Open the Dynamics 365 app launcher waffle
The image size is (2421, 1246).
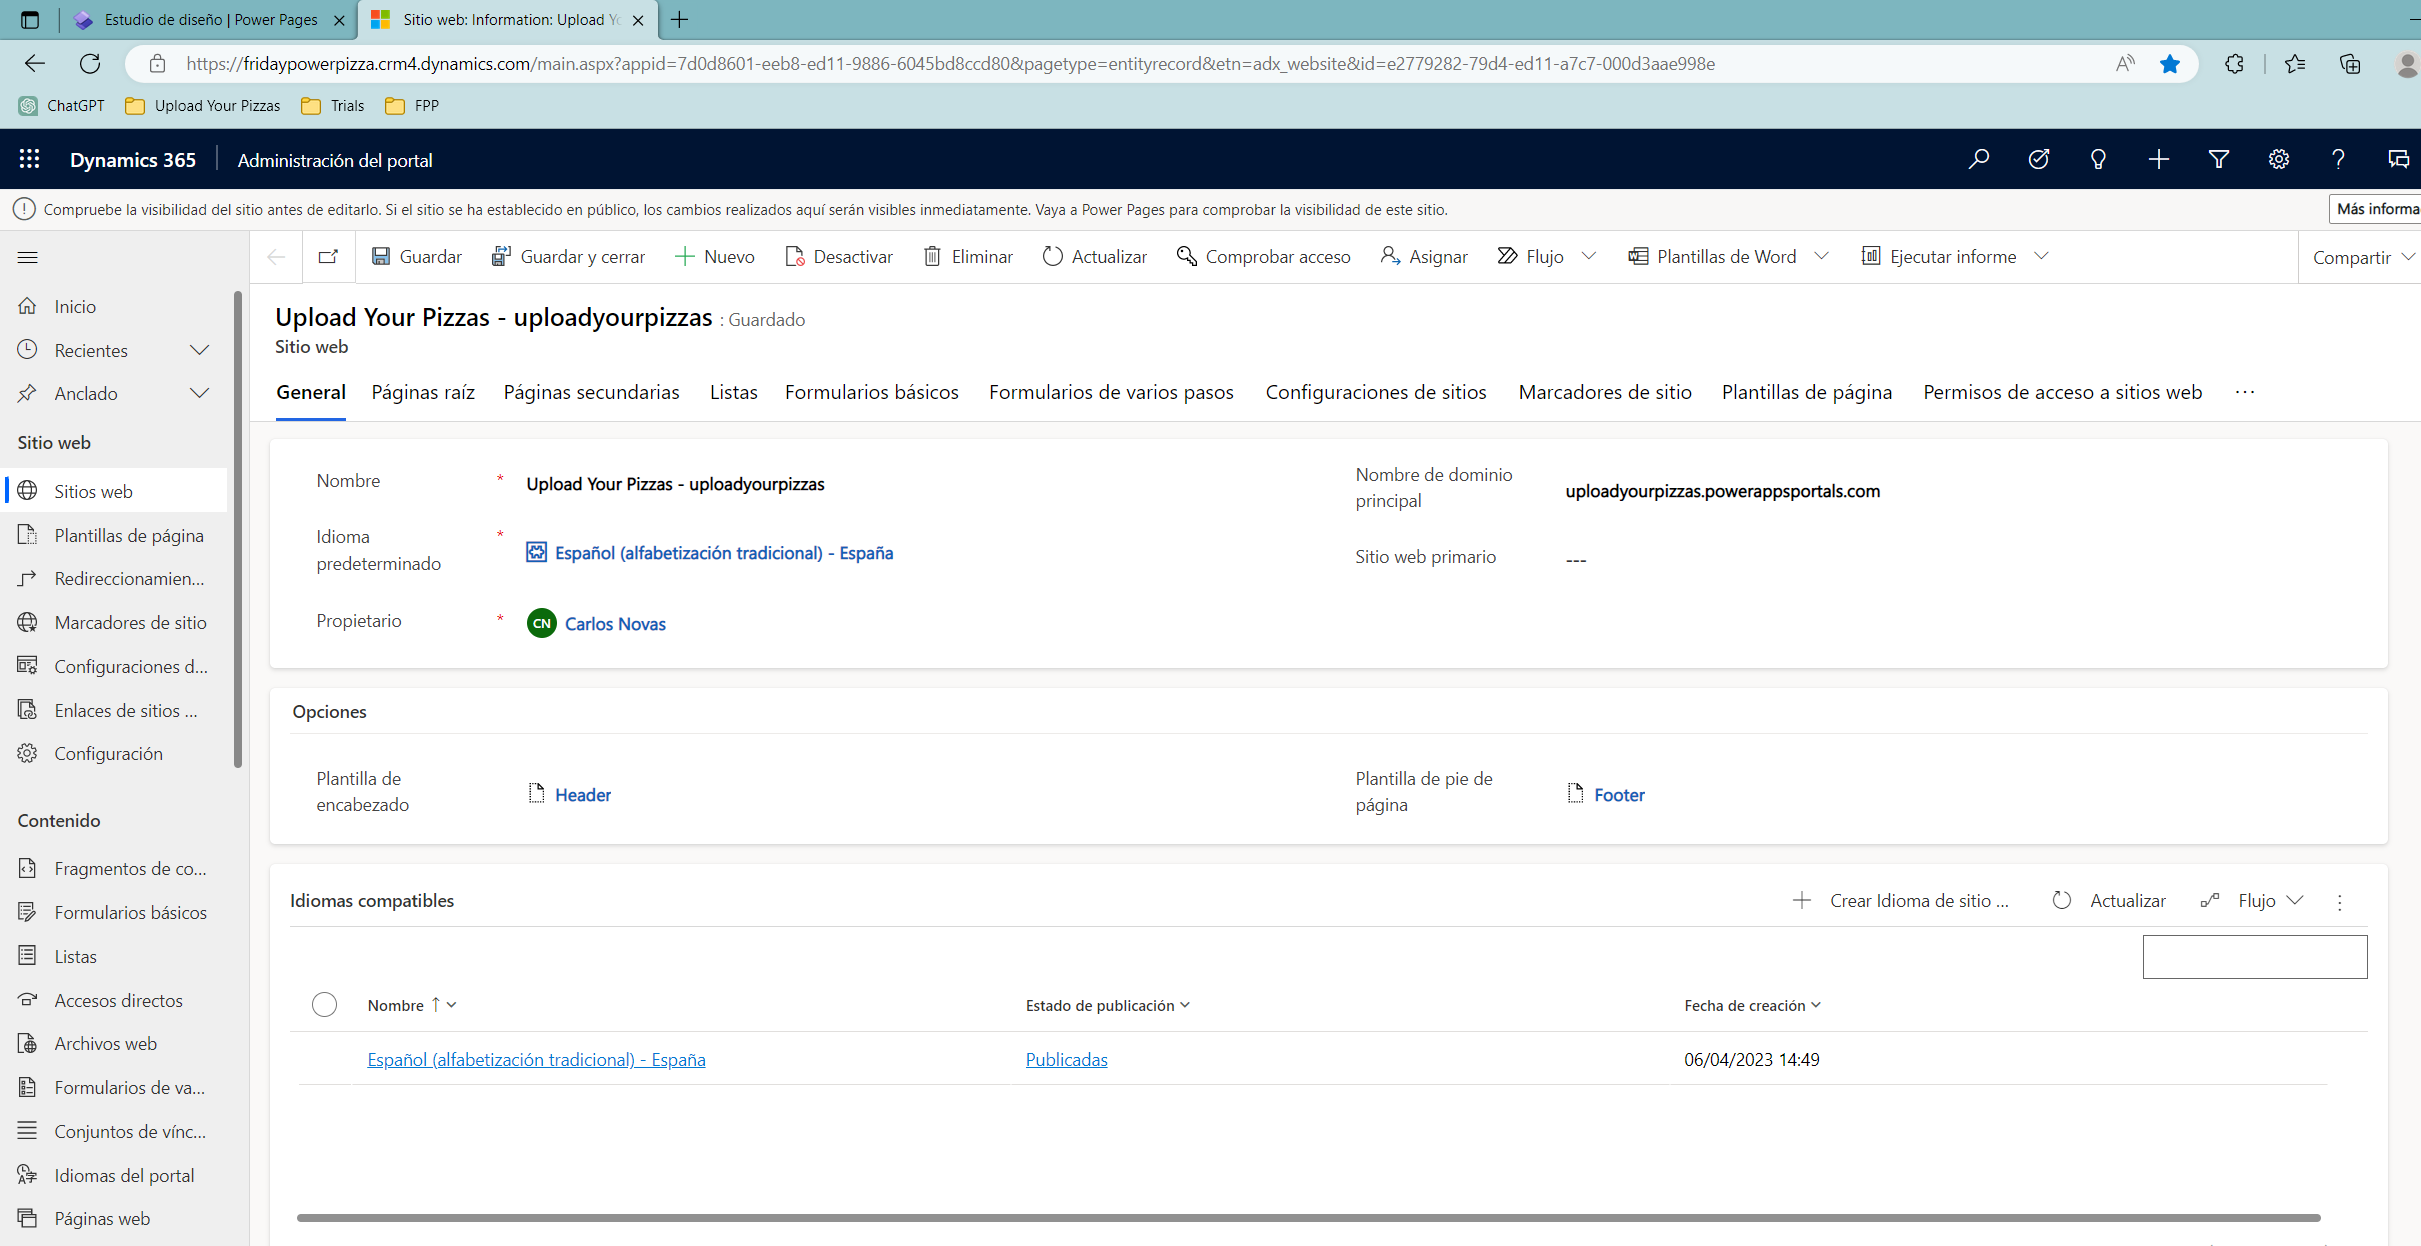click(29, 159)
